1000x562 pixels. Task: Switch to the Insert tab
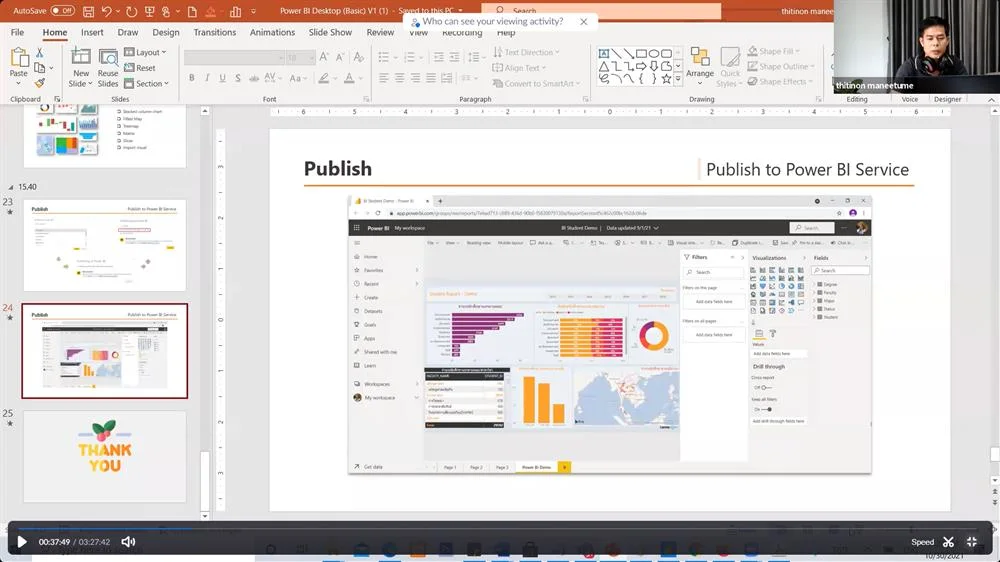click(92, 32)
